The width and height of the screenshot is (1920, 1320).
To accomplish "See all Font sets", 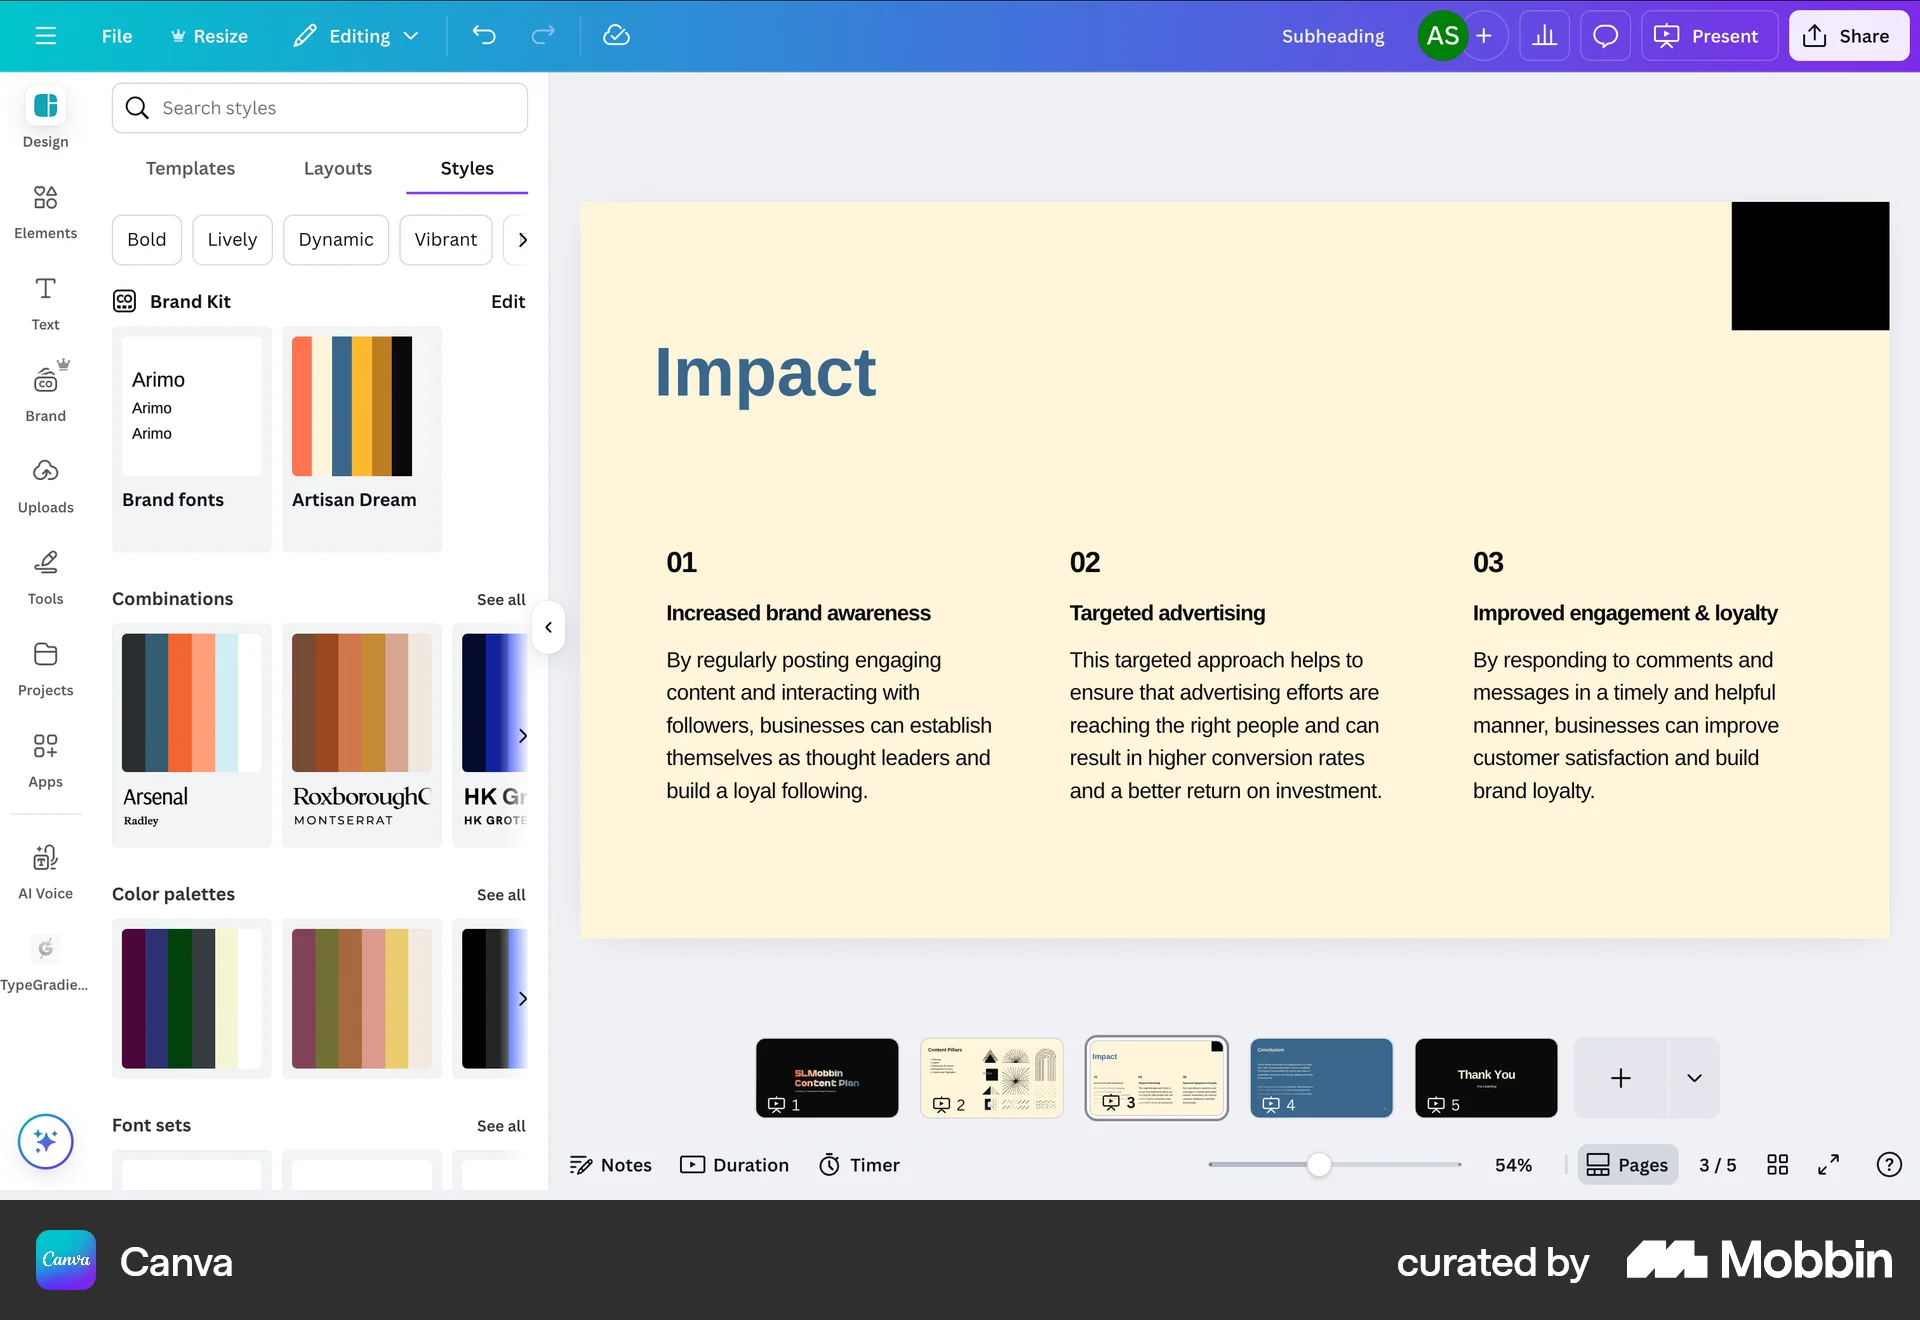I will pos(501,1125).
